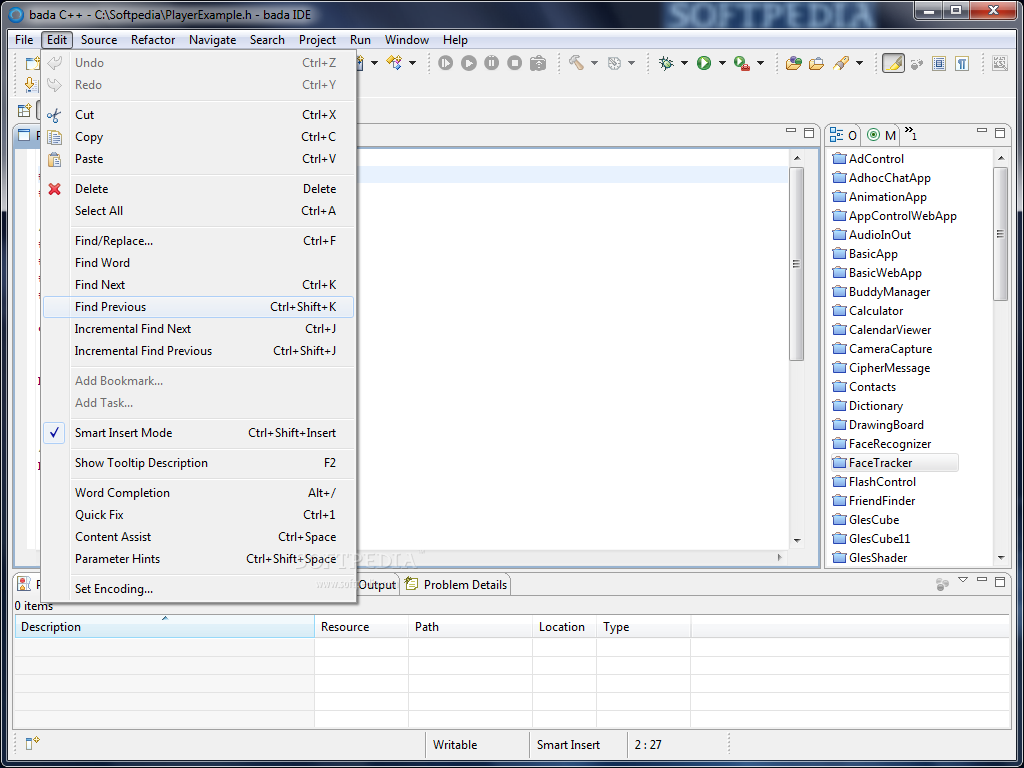Select Show Tooltip Description entry
This screenshot has width=1024, height=768.
pos(199,463)
